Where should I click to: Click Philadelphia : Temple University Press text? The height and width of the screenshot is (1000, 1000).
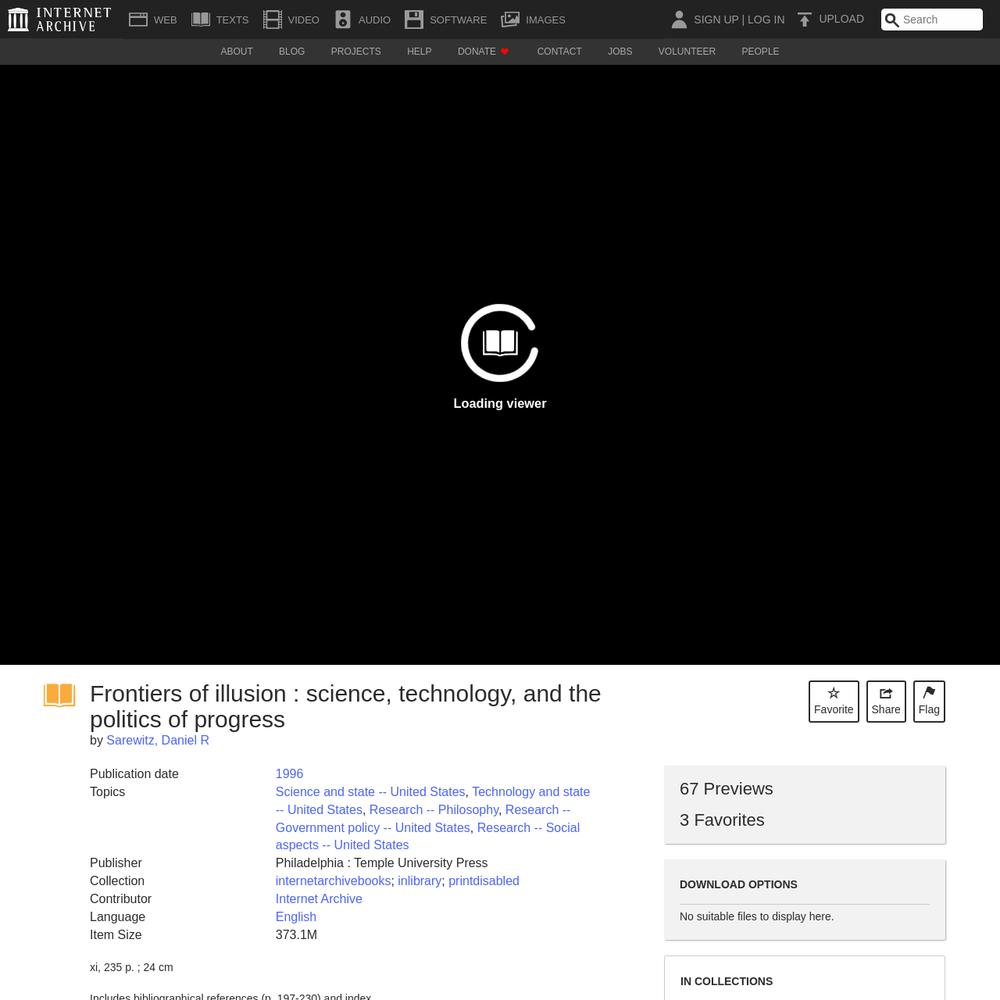coord(381,863)
